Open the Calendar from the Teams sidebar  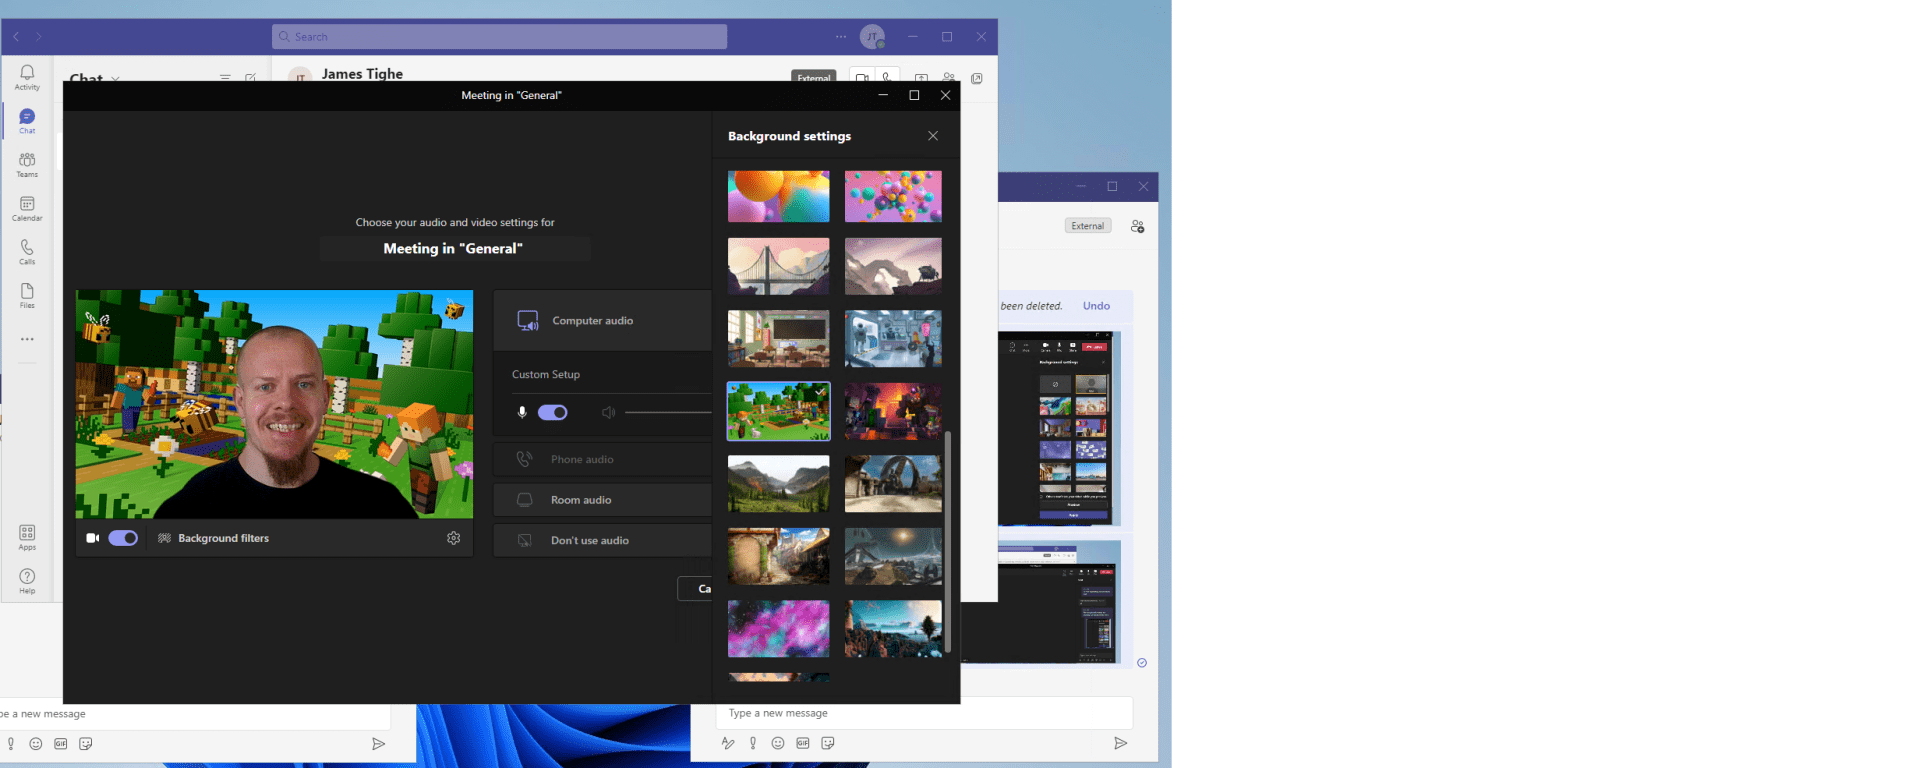[27, 208]
